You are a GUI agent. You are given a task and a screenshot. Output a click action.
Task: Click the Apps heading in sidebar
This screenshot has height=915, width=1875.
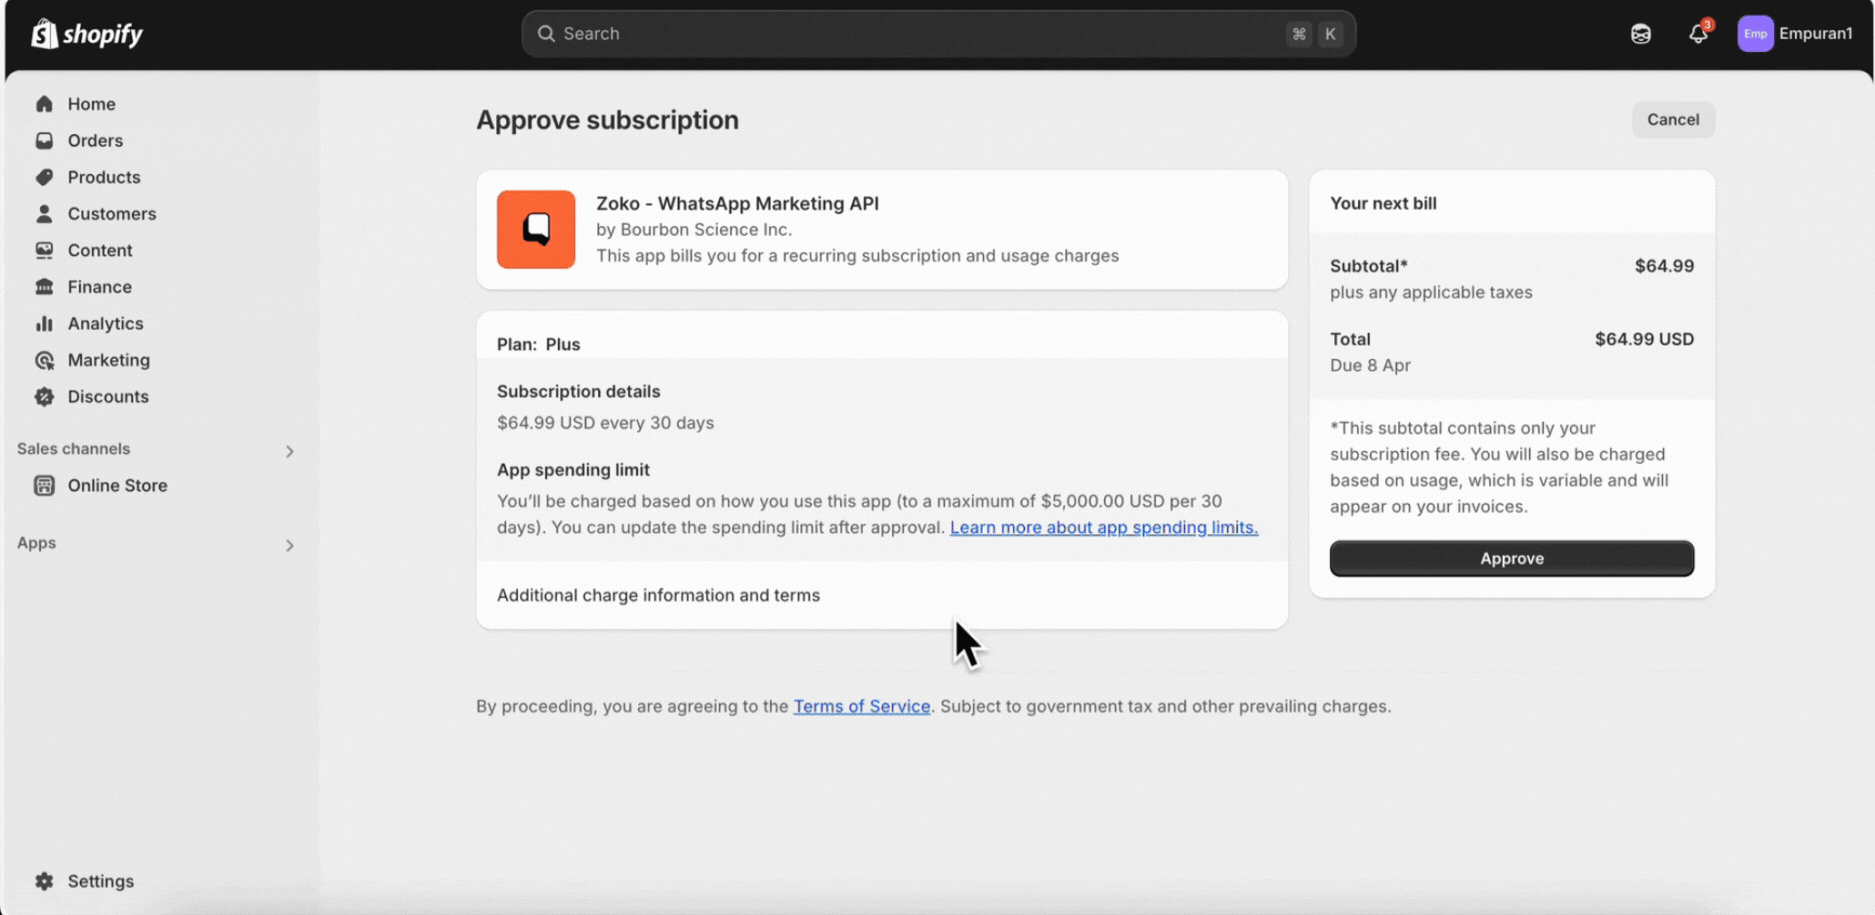click(37, 543)
